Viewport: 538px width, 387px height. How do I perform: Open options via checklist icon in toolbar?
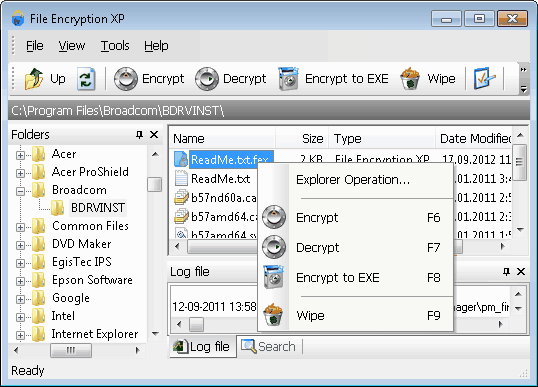pos(484,79)
